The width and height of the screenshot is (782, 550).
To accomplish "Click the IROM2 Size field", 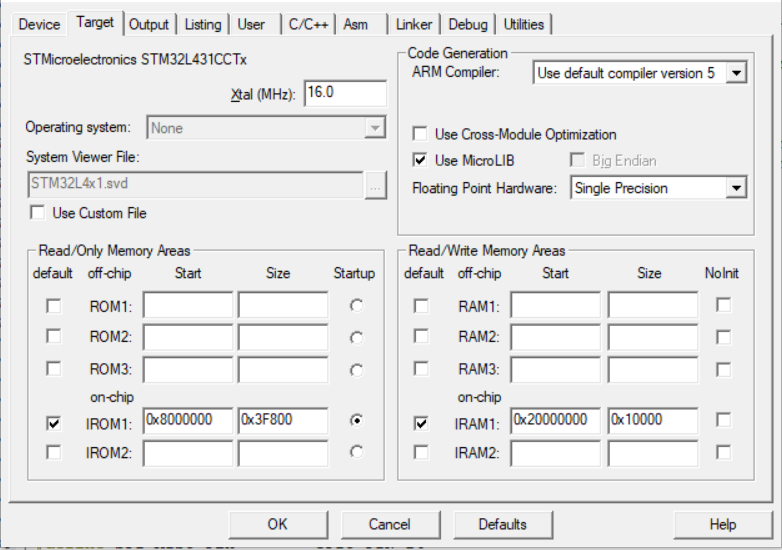I will pos(283,453).
